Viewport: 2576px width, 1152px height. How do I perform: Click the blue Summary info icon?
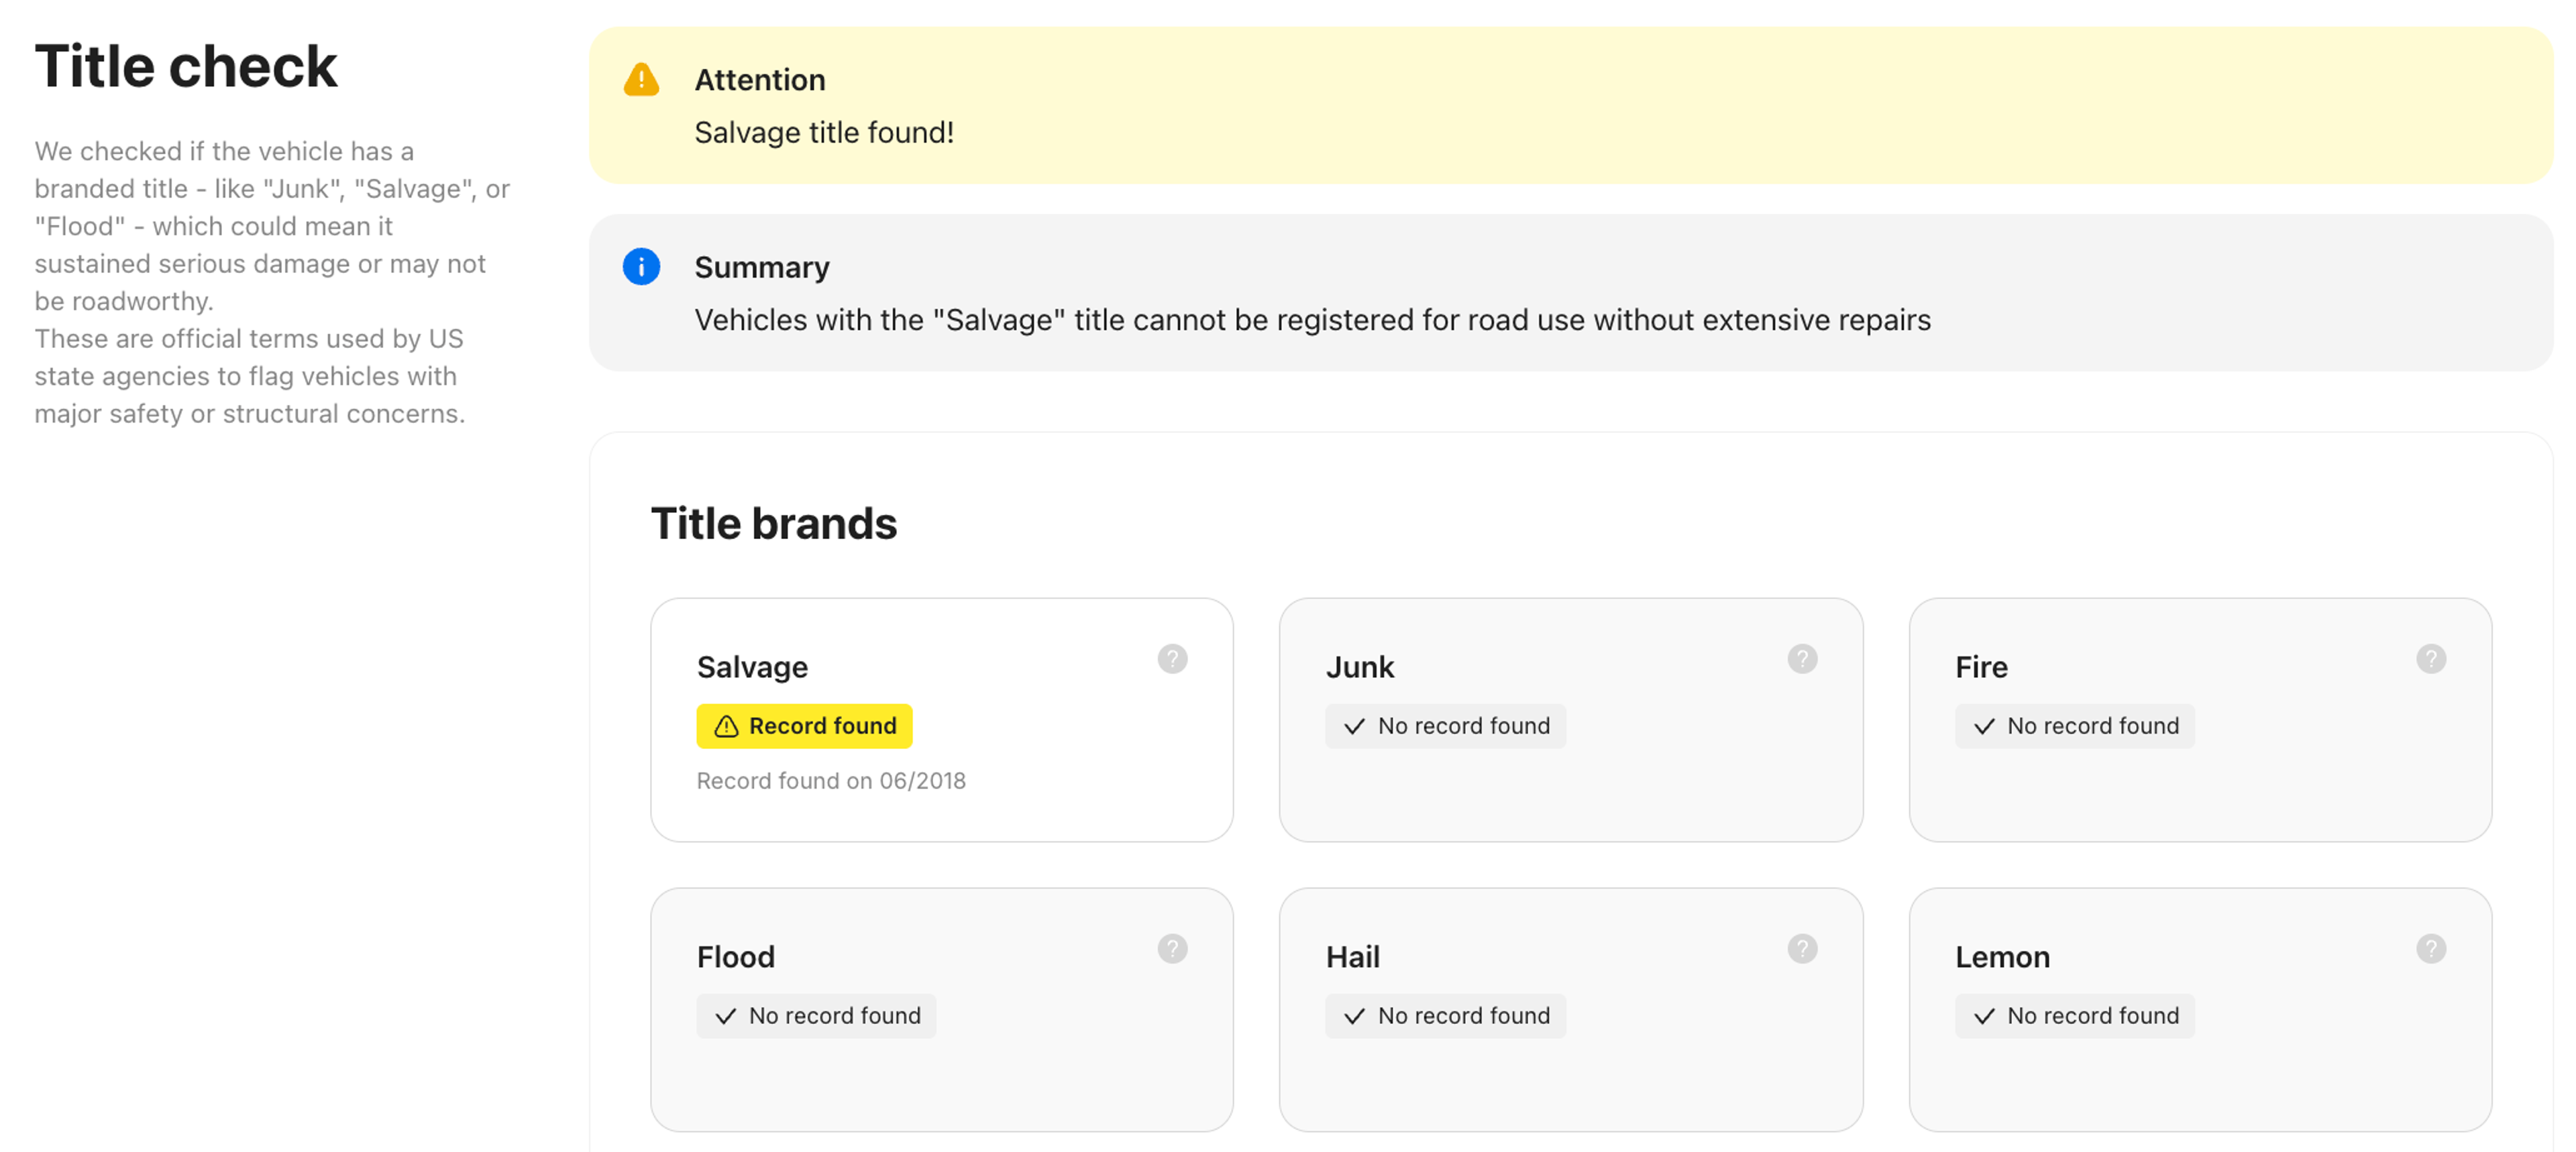coord(641,267)
